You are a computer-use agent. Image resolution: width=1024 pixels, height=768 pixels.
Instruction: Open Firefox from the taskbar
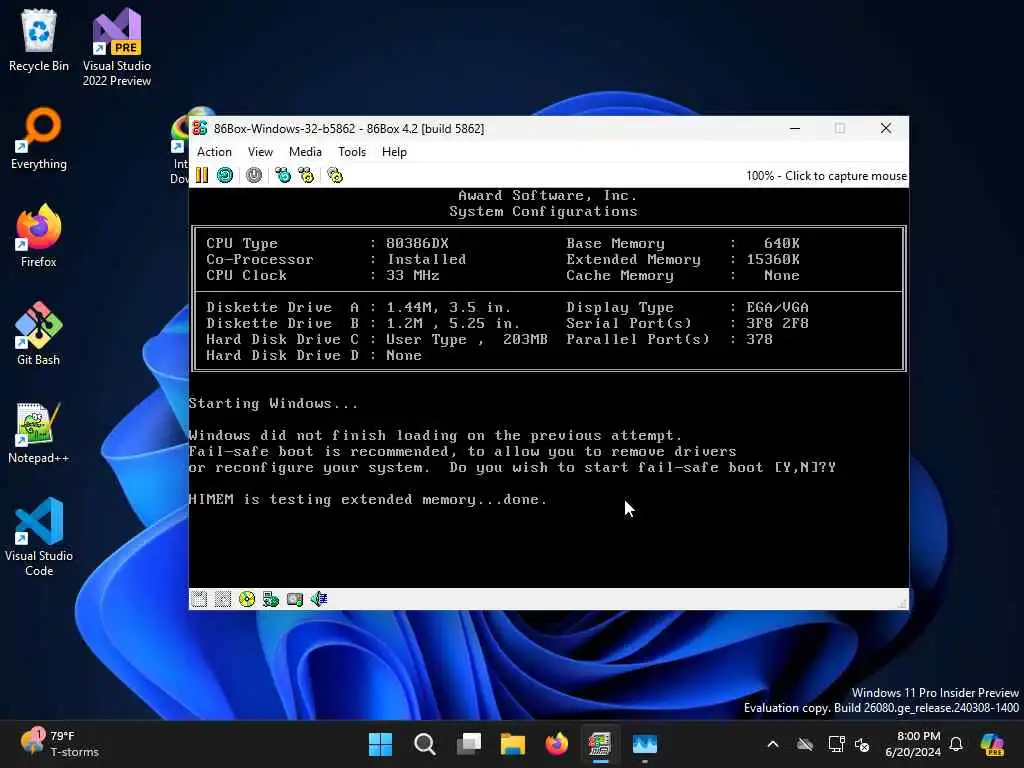click(x=556, y=744)
